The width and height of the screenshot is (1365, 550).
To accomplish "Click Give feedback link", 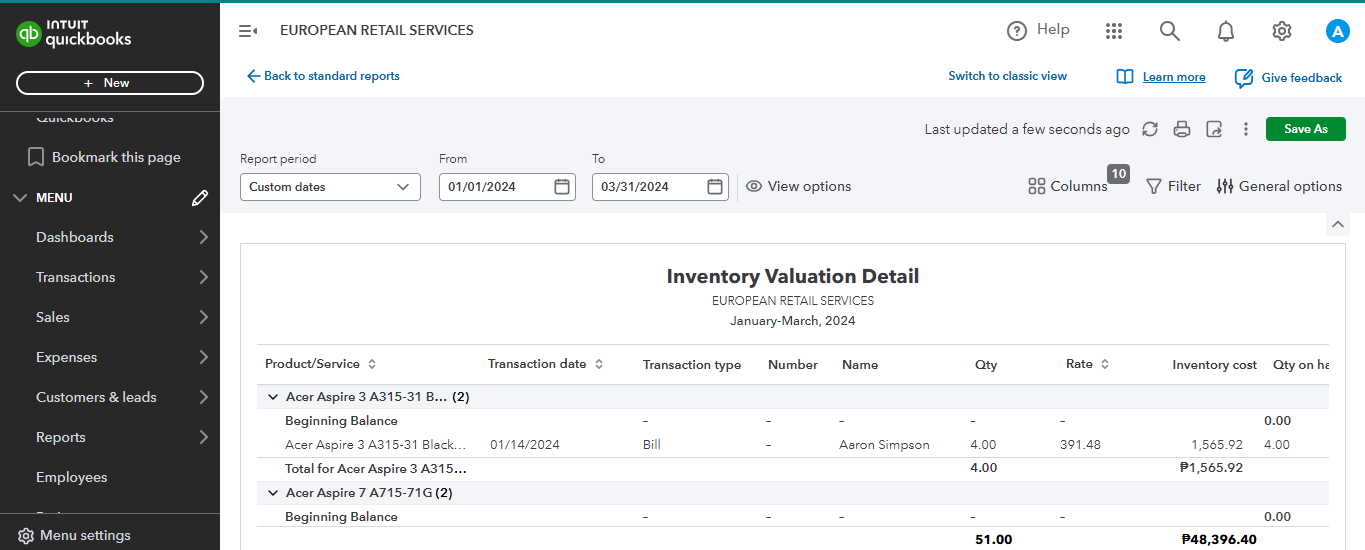I will pyautogui.click(x=1302, y=78).
